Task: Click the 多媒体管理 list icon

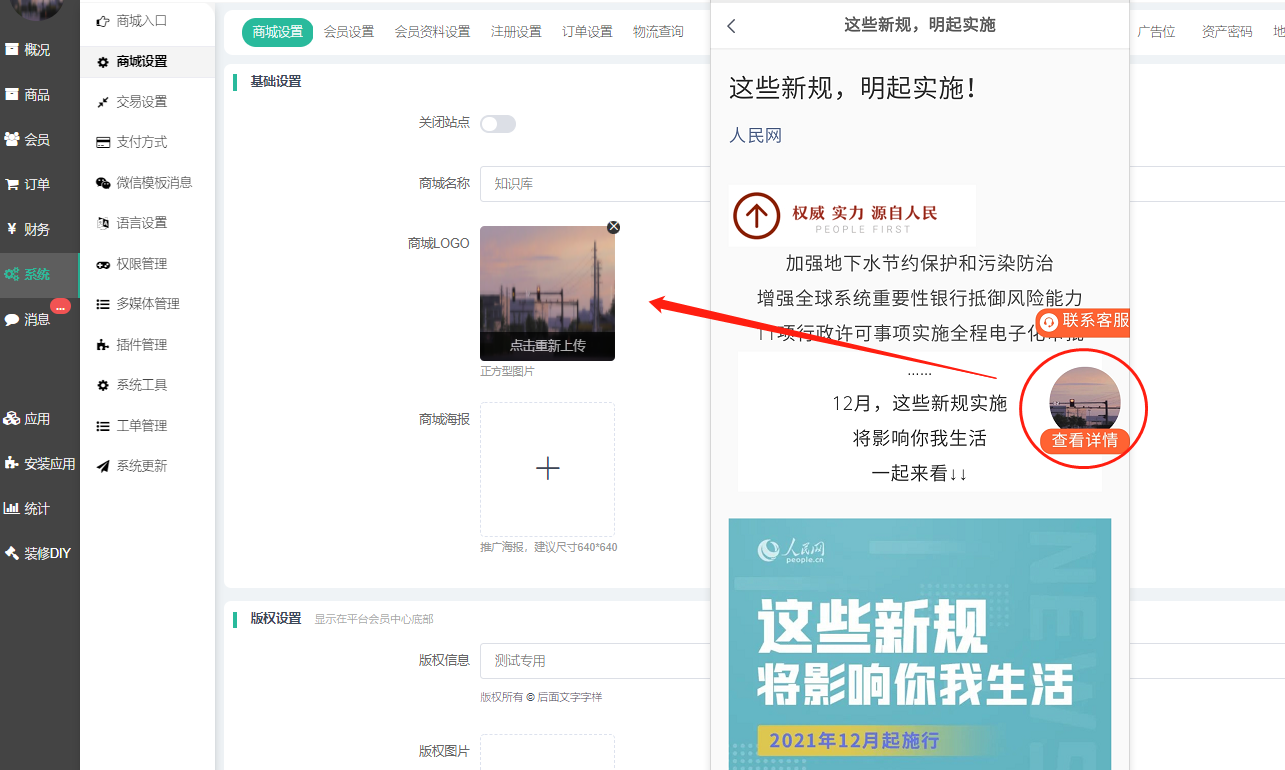Action: click(103, 304)
